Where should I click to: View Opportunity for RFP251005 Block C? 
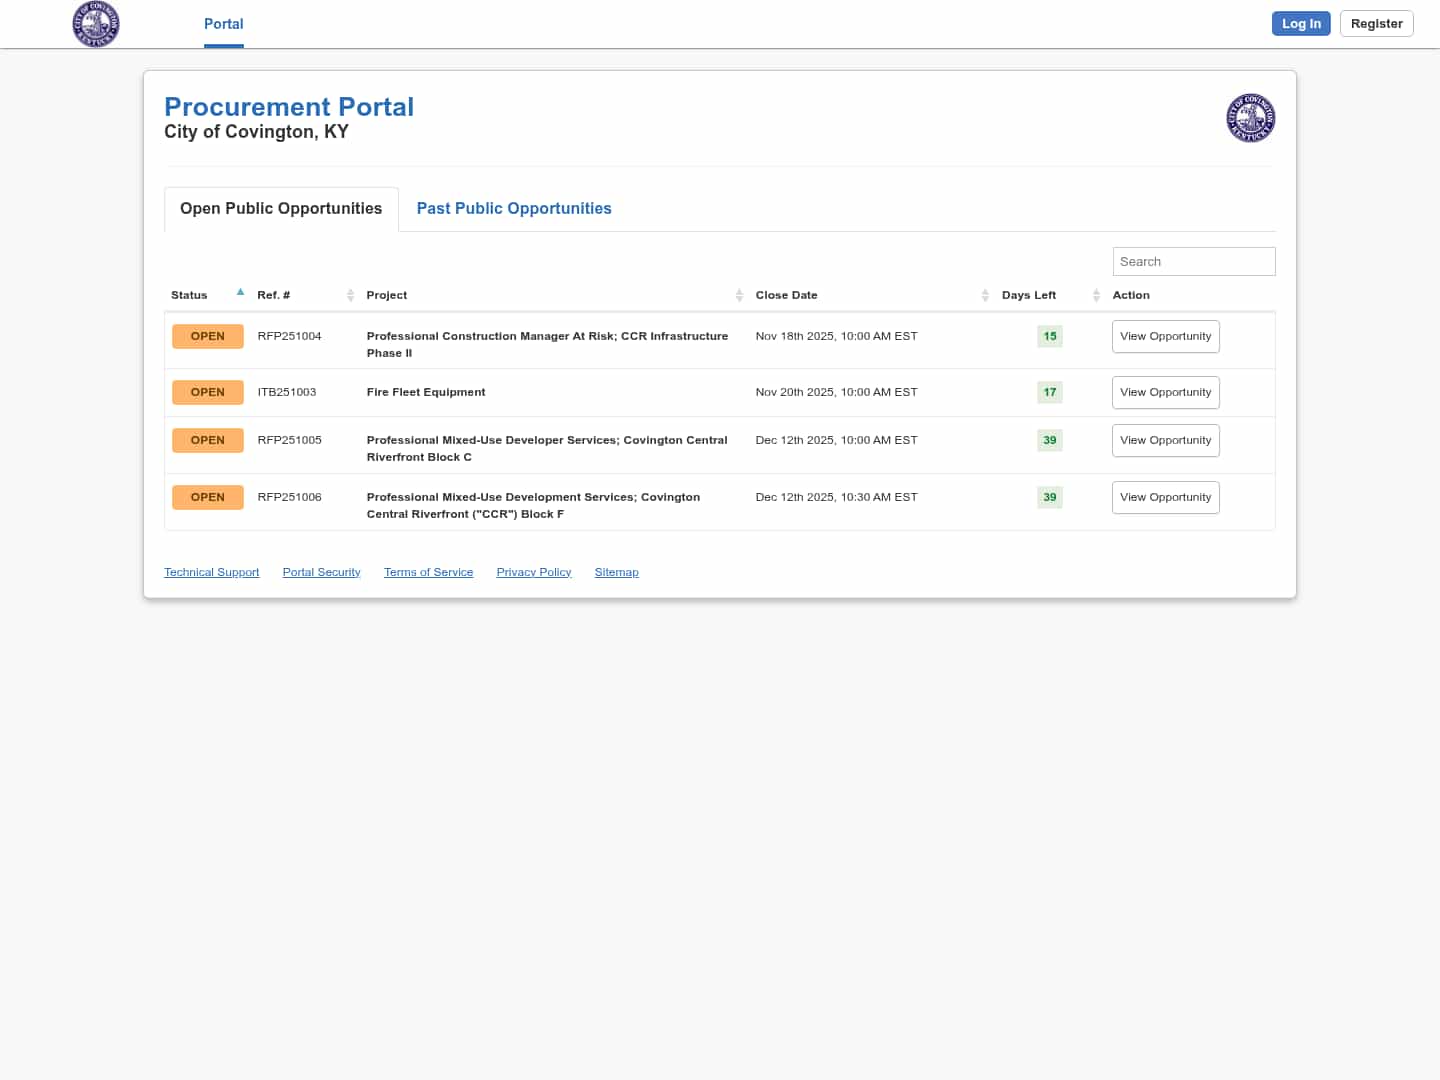point(1165,440)
